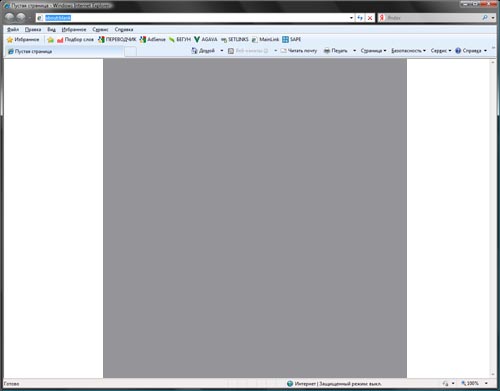500x391 pixels.
Task: Expand the Безопасность command bar dropdown
Action: coord(408,51)
